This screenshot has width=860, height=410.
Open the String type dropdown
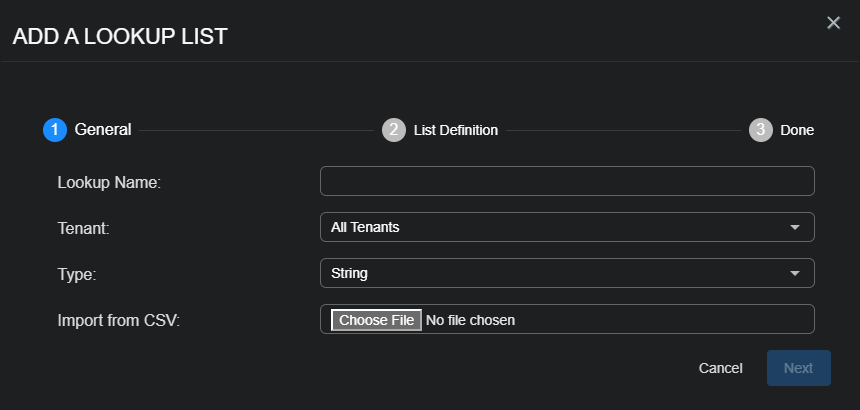[x=556, y=273]
